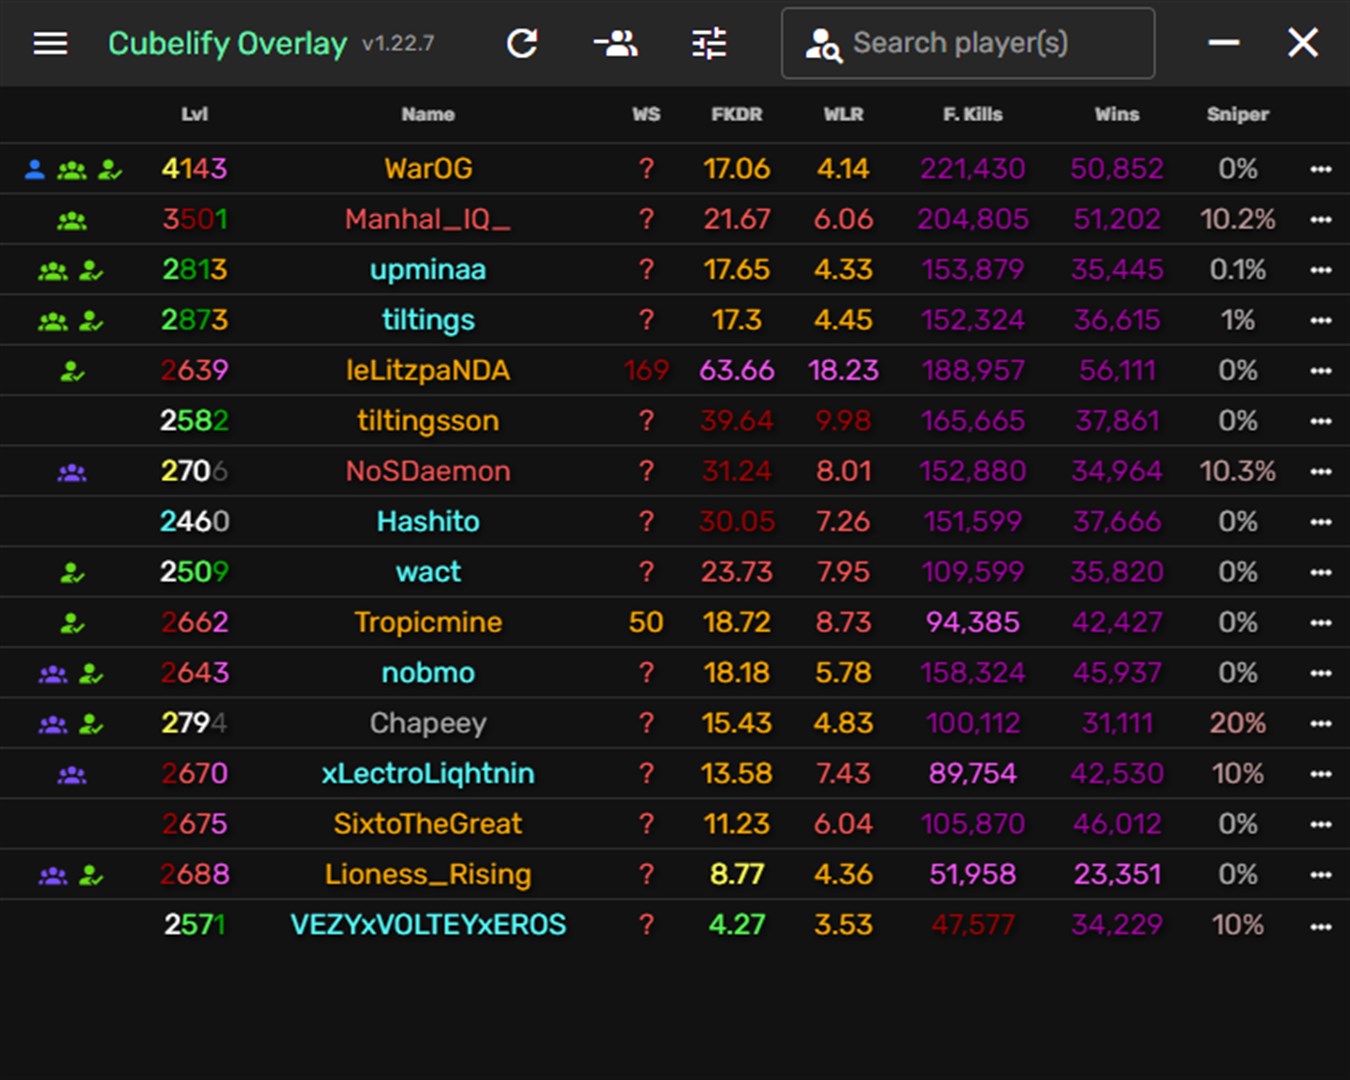The image size is (1350, 1080).
Task: Open more options for NoSDaemon
Action: (x=1320, y=471)
